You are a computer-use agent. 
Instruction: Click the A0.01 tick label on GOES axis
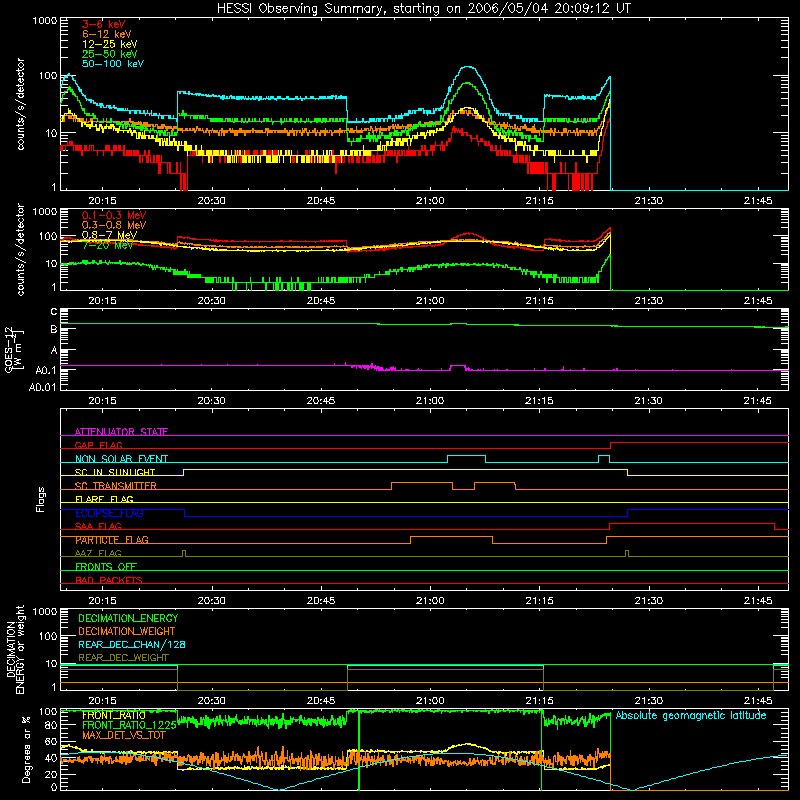tap(42, 387)
